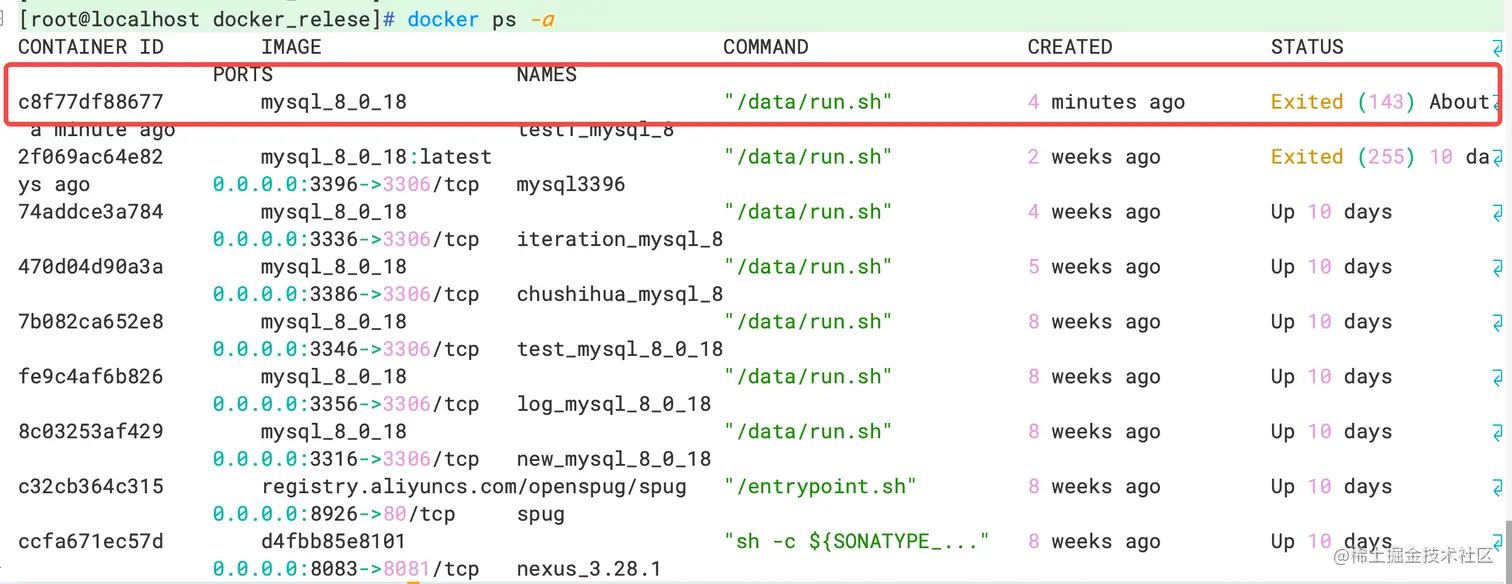This screenshot has width=1512, height=584.
Task: Click the COMMAND column header
Action: 766,47
